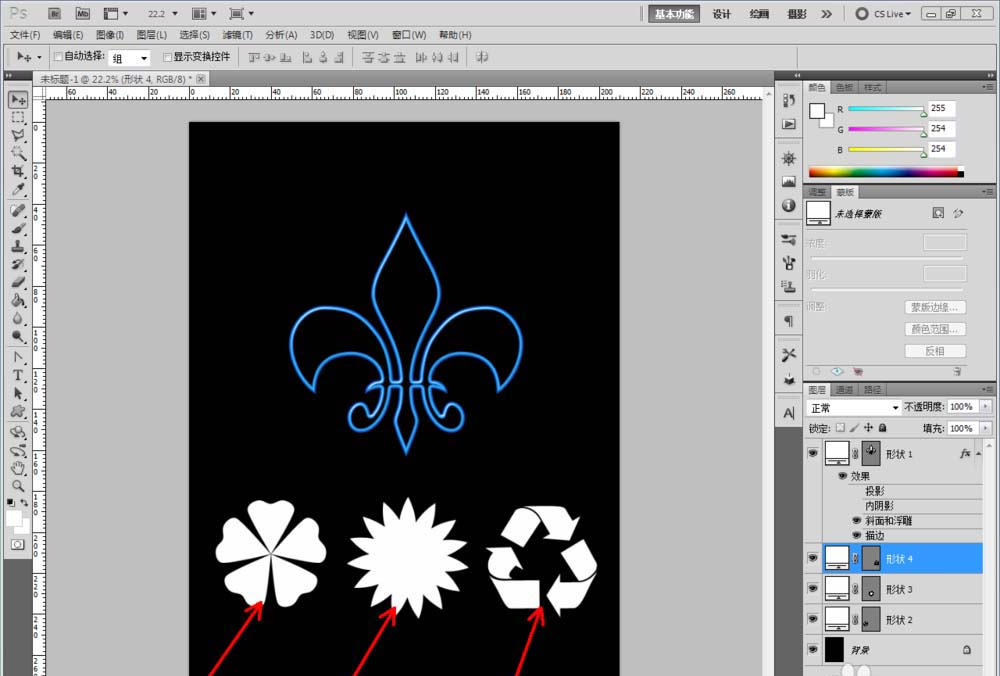This screenshot has height=676, width=1000.
Task: Select the Rectangular Marquee tool
Action: click(18, 117)
